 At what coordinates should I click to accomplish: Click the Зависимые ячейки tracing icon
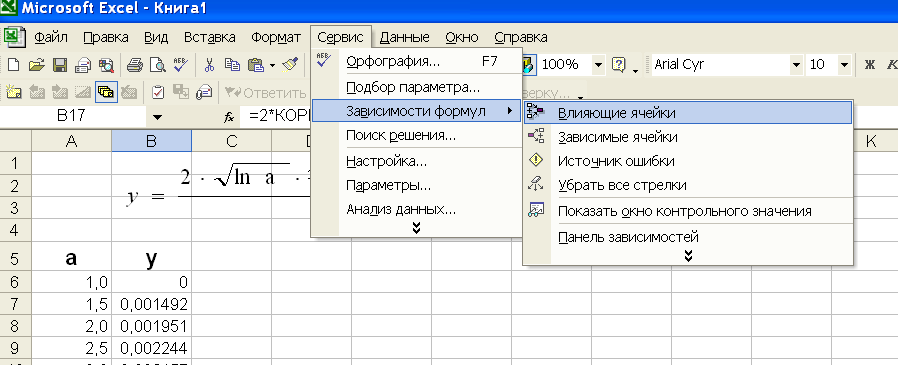pos(536,136)
